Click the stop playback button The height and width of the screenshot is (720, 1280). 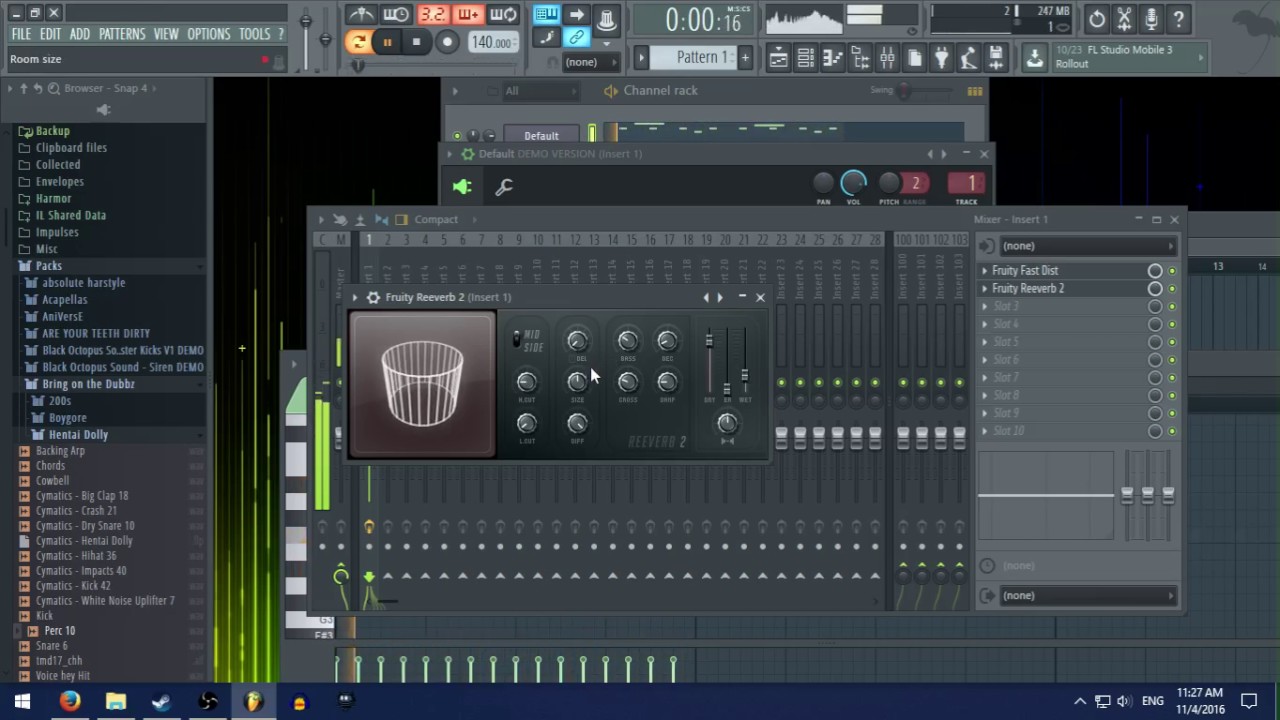[416, 42]
